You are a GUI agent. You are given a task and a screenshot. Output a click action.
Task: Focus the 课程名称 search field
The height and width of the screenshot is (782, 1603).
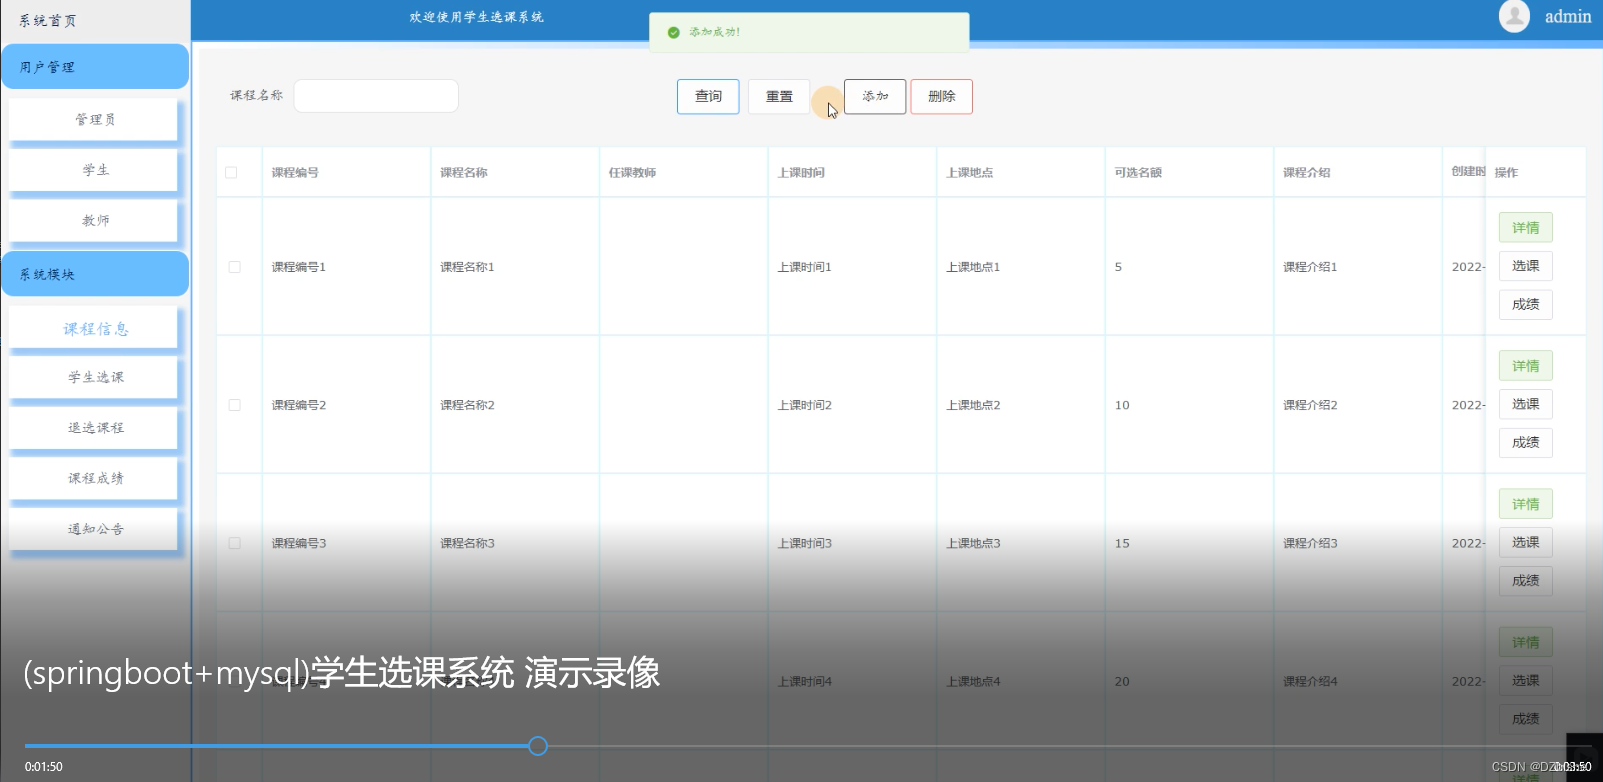pos(376,96)
